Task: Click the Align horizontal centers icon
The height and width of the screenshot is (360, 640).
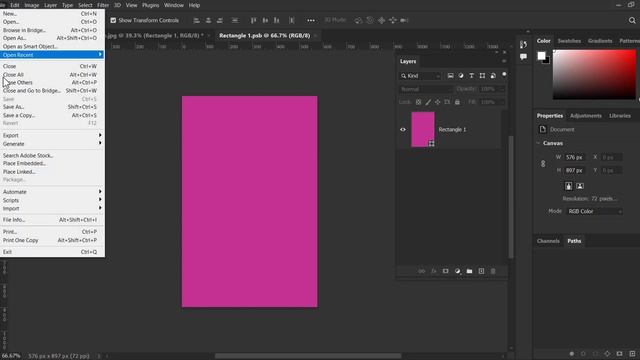Action: coord(208,20)
